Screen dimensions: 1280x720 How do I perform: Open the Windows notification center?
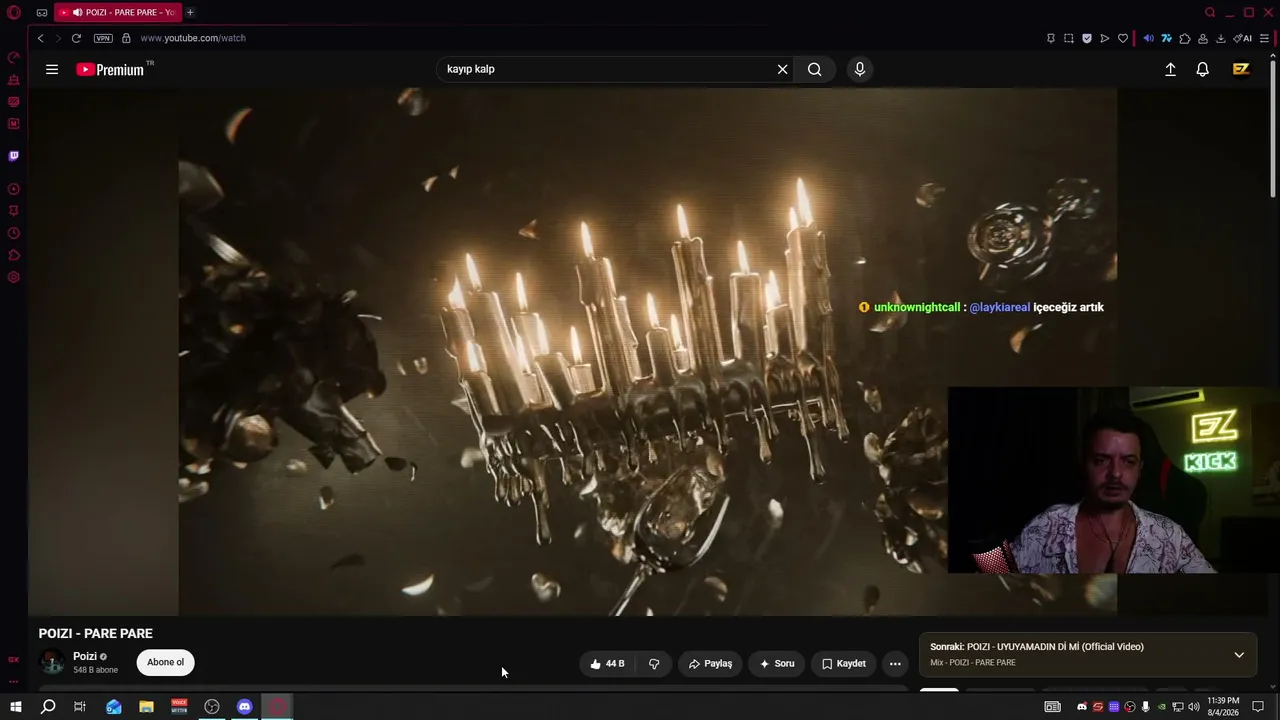coord(1258,707)
